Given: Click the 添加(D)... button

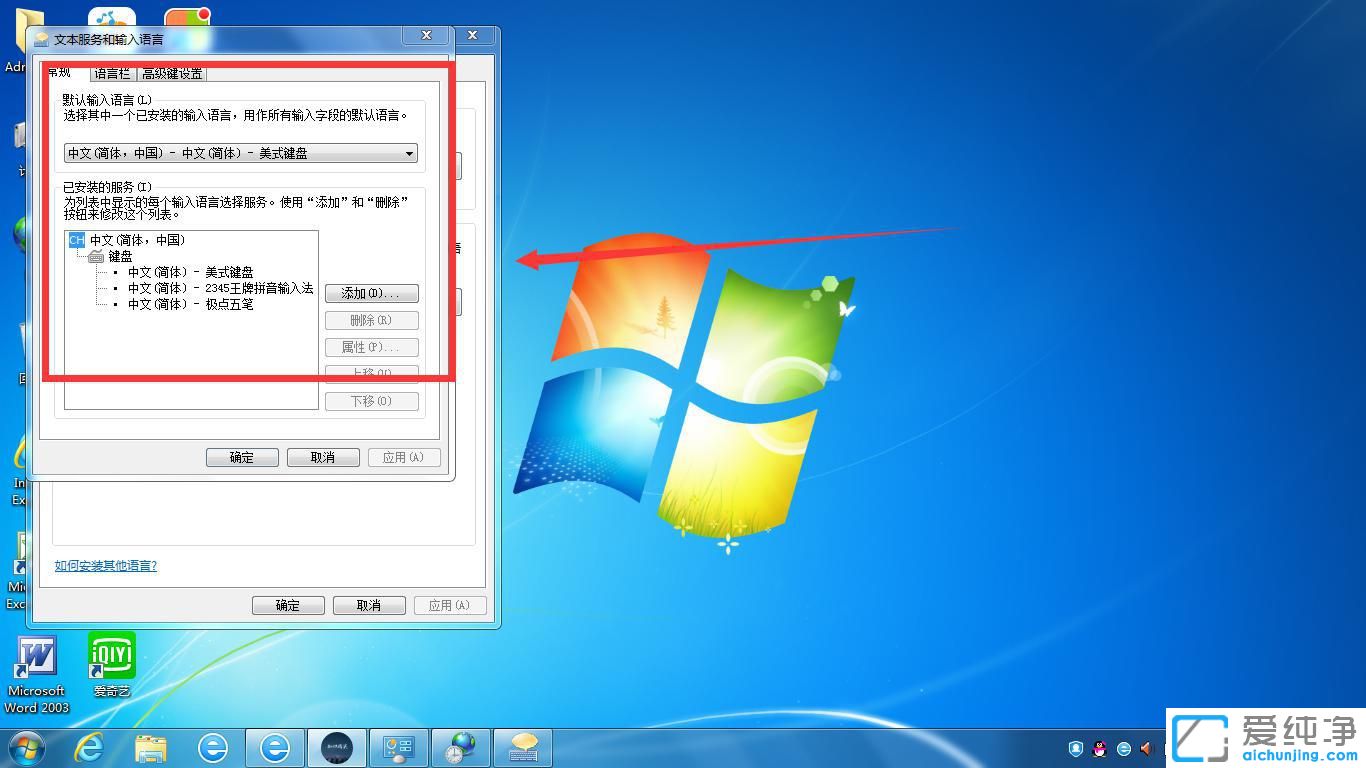Looking at the screenshot, I should (371, 293).
